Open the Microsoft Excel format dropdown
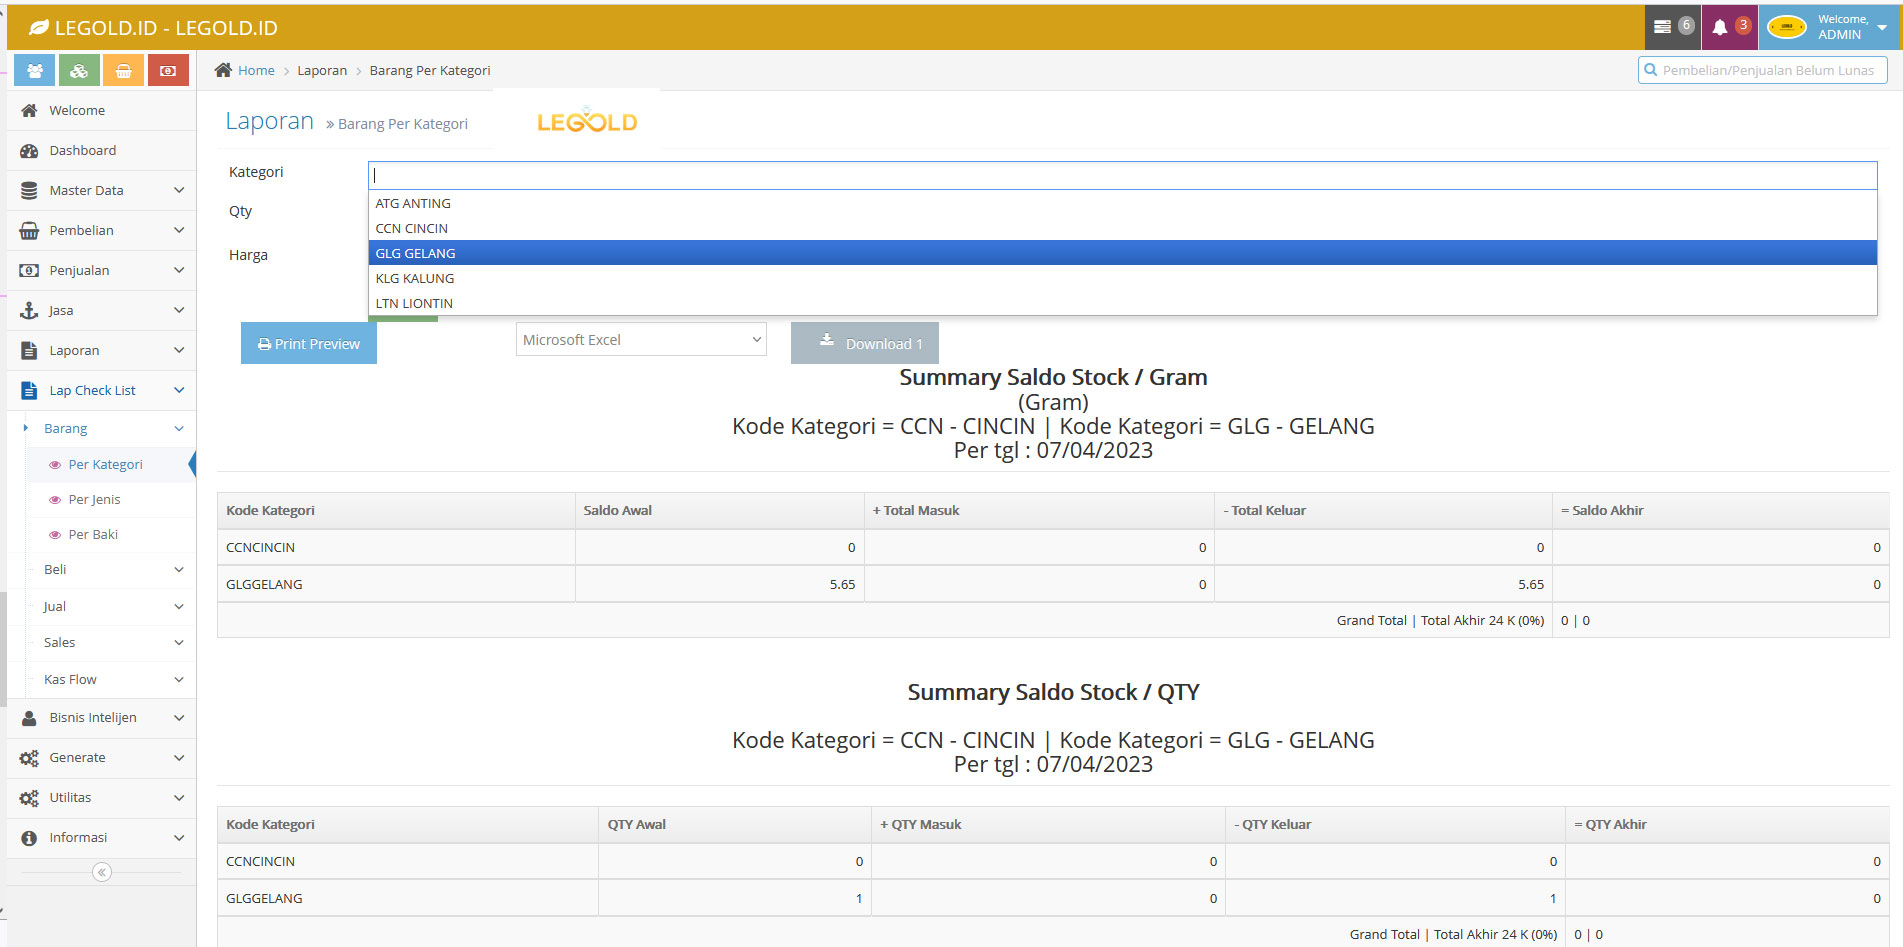Image resolution: width=1903 pixels, height=947 pixels. [x=640, y=339]
